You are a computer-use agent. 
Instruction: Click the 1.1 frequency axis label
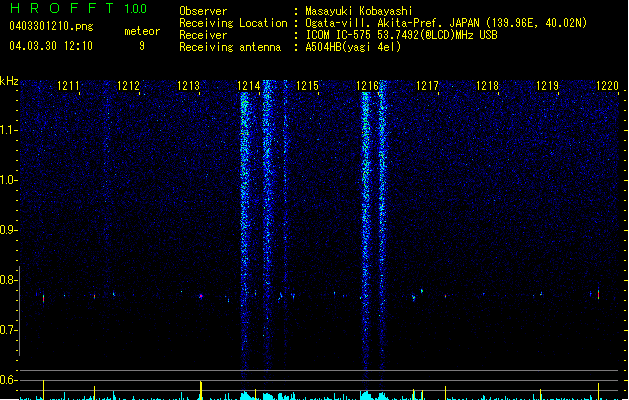pos(8,130)
